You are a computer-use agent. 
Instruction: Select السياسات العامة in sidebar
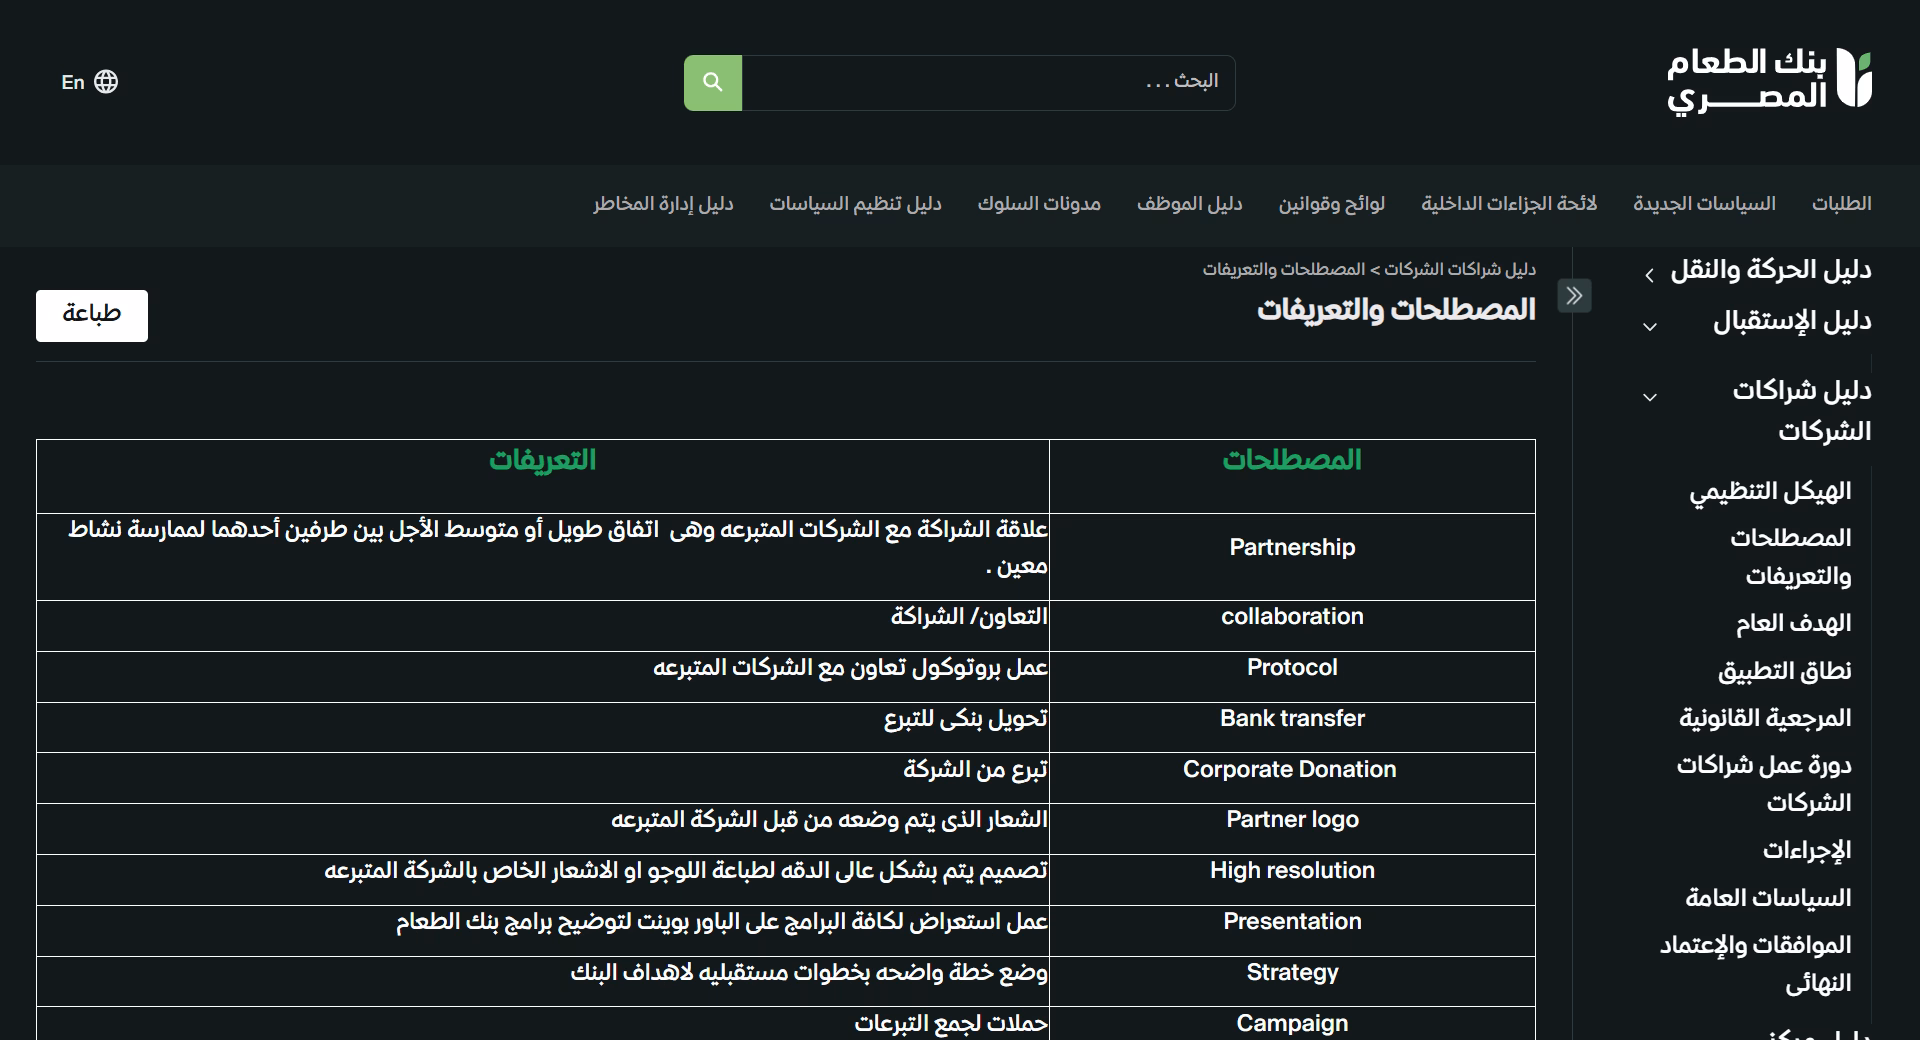click(x=1768, y=898)
